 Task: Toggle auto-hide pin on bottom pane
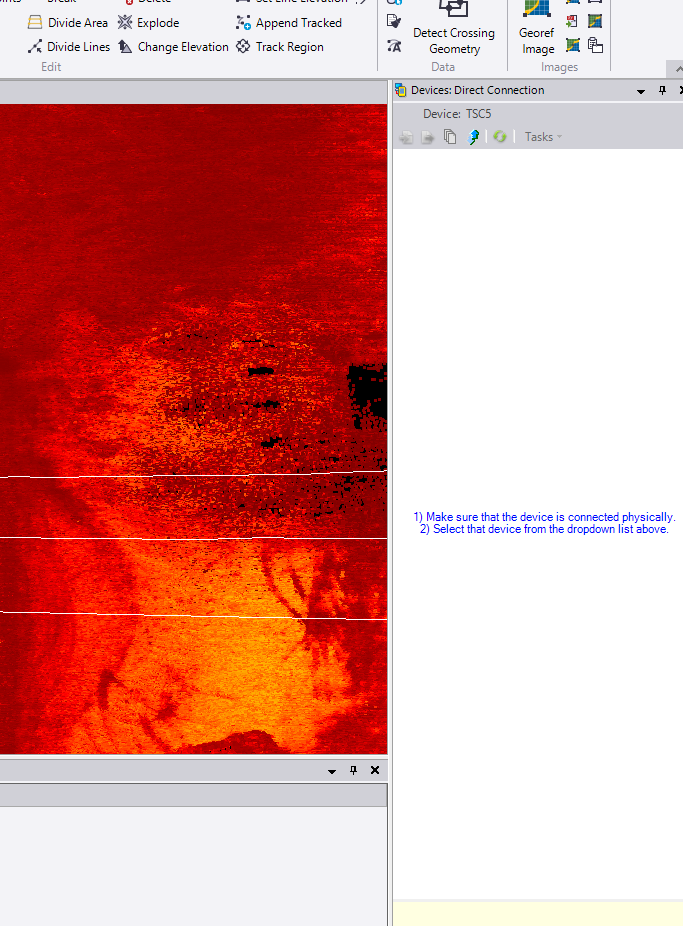[353, 770]
